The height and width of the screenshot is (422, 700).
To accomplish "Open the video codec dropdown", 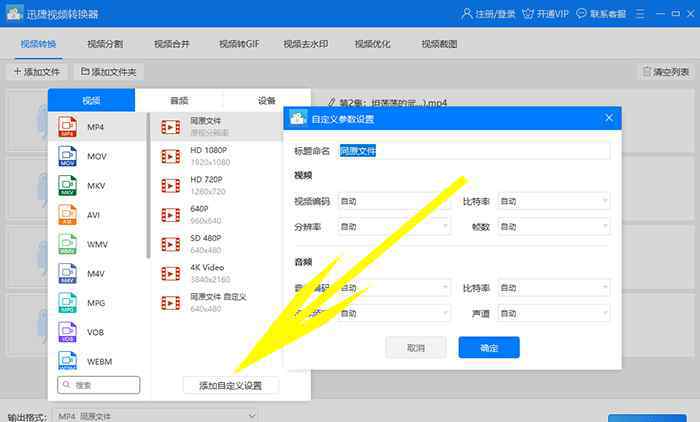I will point(394,201).
